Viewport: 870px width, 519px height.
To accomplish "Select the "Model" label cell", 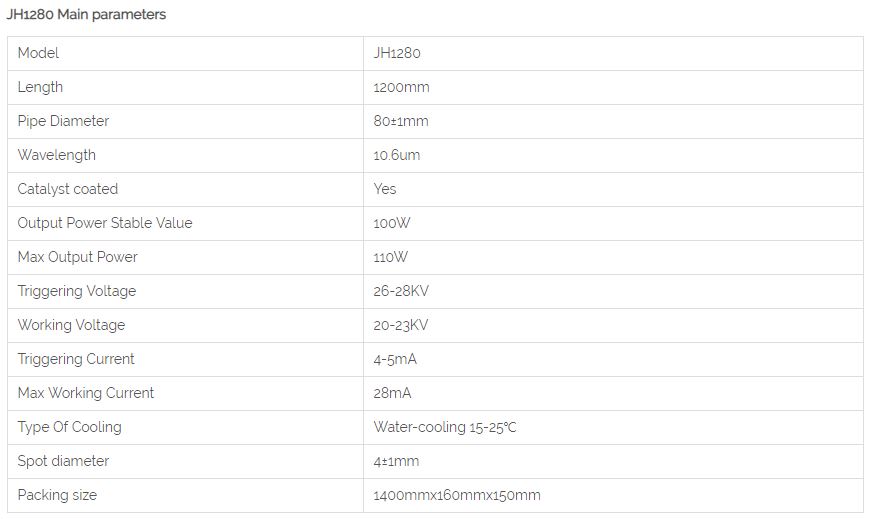I will [x=38, y=53].
